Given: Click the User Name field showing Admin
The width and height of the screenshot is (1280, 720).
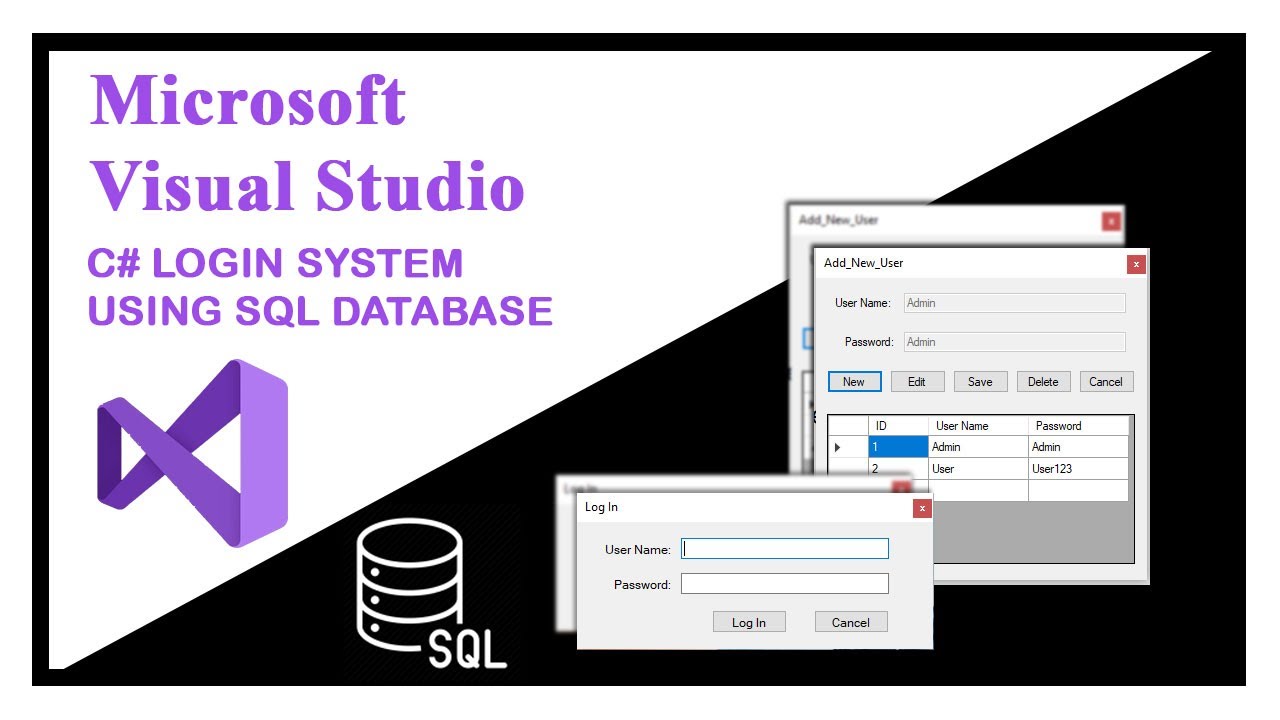Looking at the screenshot, I should pyautogui.click(x=1015, y=303).
